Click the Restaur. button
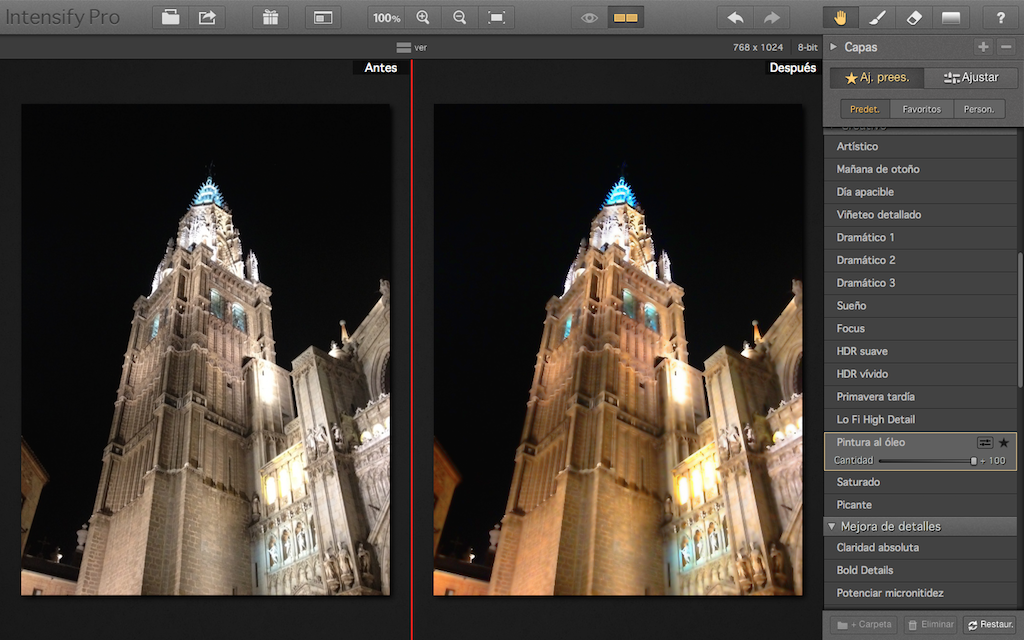Image resolution: width=1024 pixels, height=640 pixels. click(x=991, y=624)
